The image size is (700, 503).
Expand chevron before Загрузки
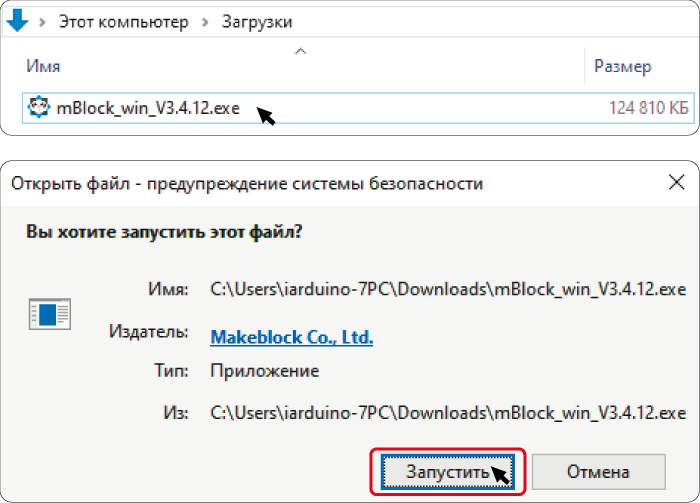205,21
